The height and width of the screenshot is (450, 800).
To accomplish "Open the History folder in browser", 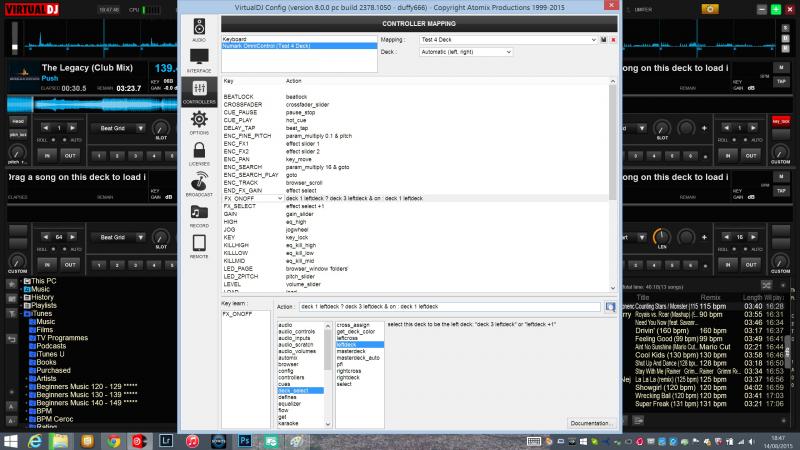I will coord(42,297).
